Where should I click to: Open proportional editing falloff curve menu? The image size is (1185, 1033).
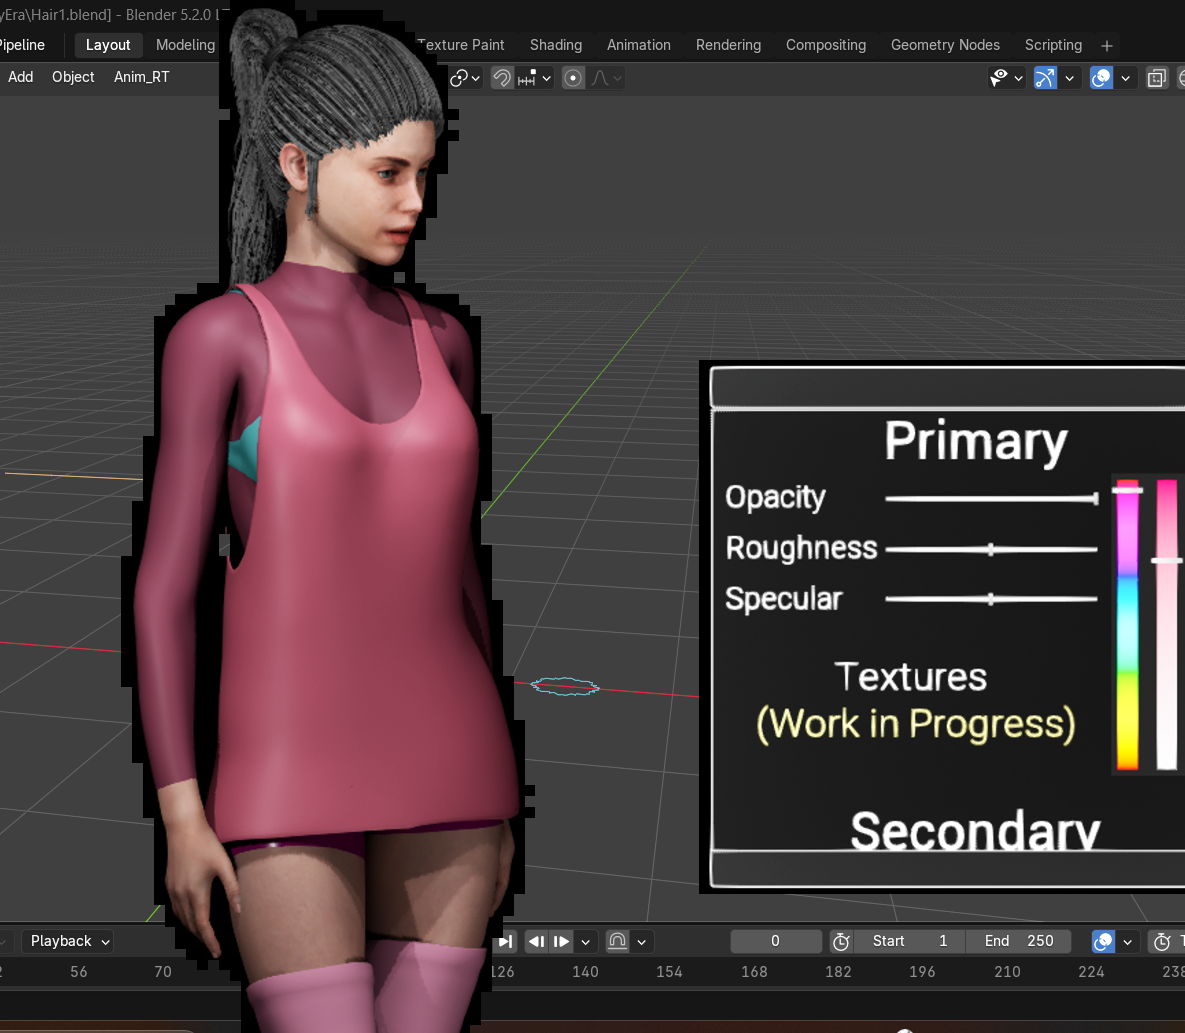(606, 78)
